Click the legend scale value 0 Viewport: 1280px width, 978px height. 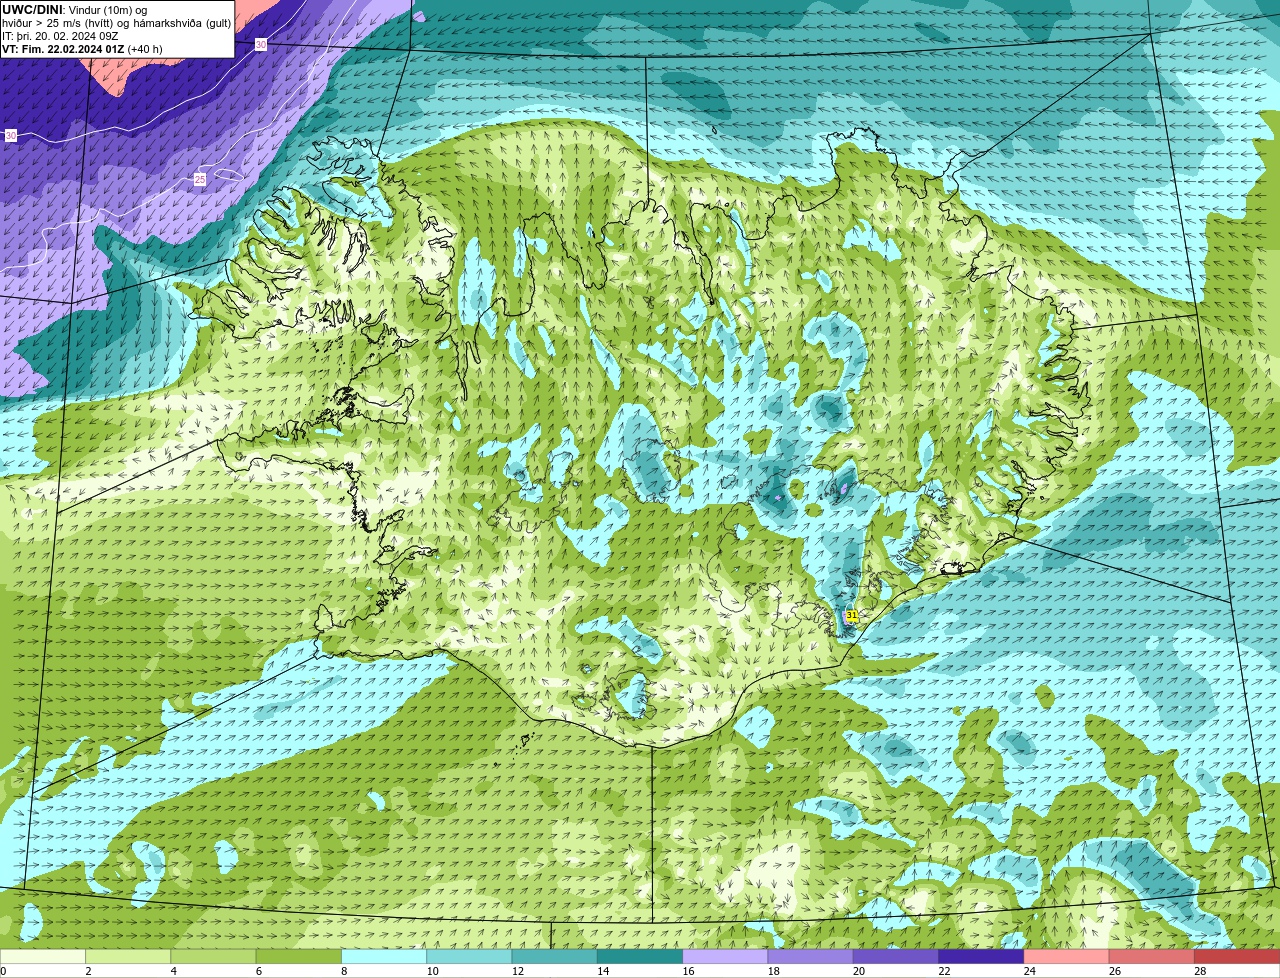3,971
